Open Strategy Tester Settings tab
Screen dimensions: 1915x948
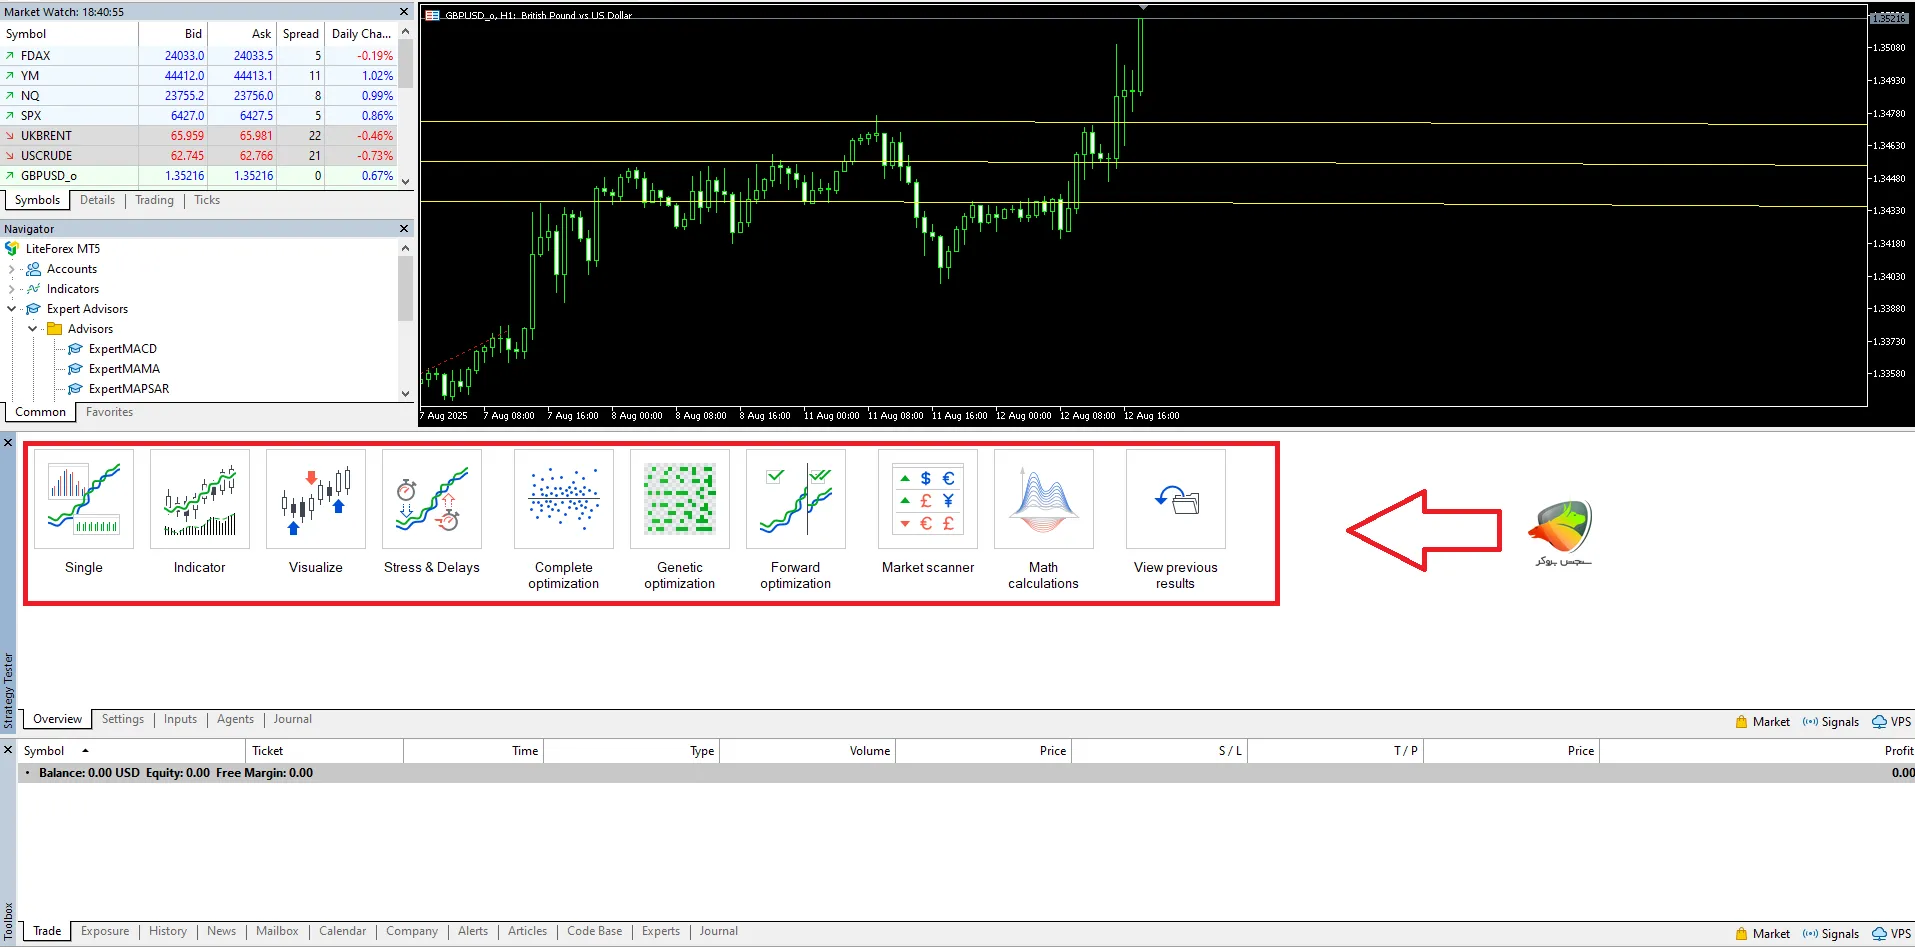tap(123, 719)
